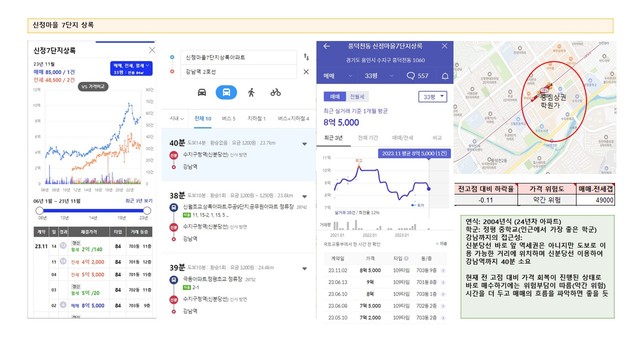Select the 비교 chart tab

[437, 138]
